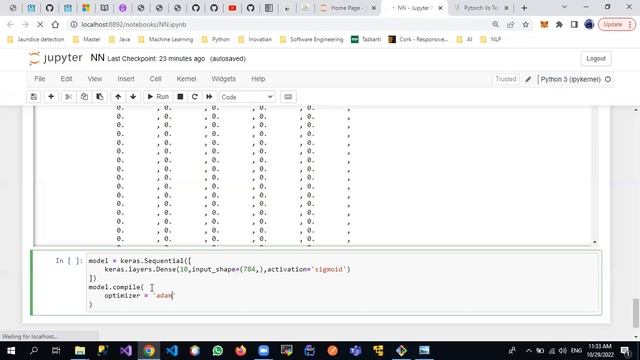
Task: Open the Help menu
Action: tap(258, 79)
